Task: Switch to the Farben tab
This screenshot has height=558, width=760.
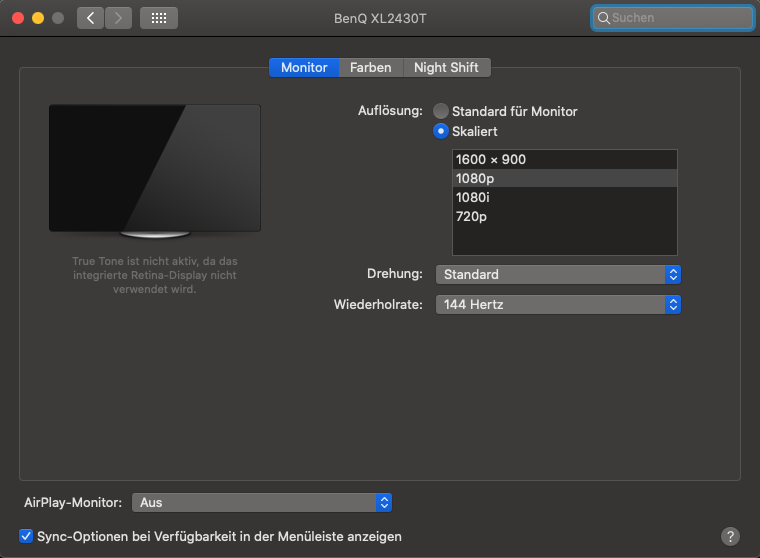Action: point(371,67)
